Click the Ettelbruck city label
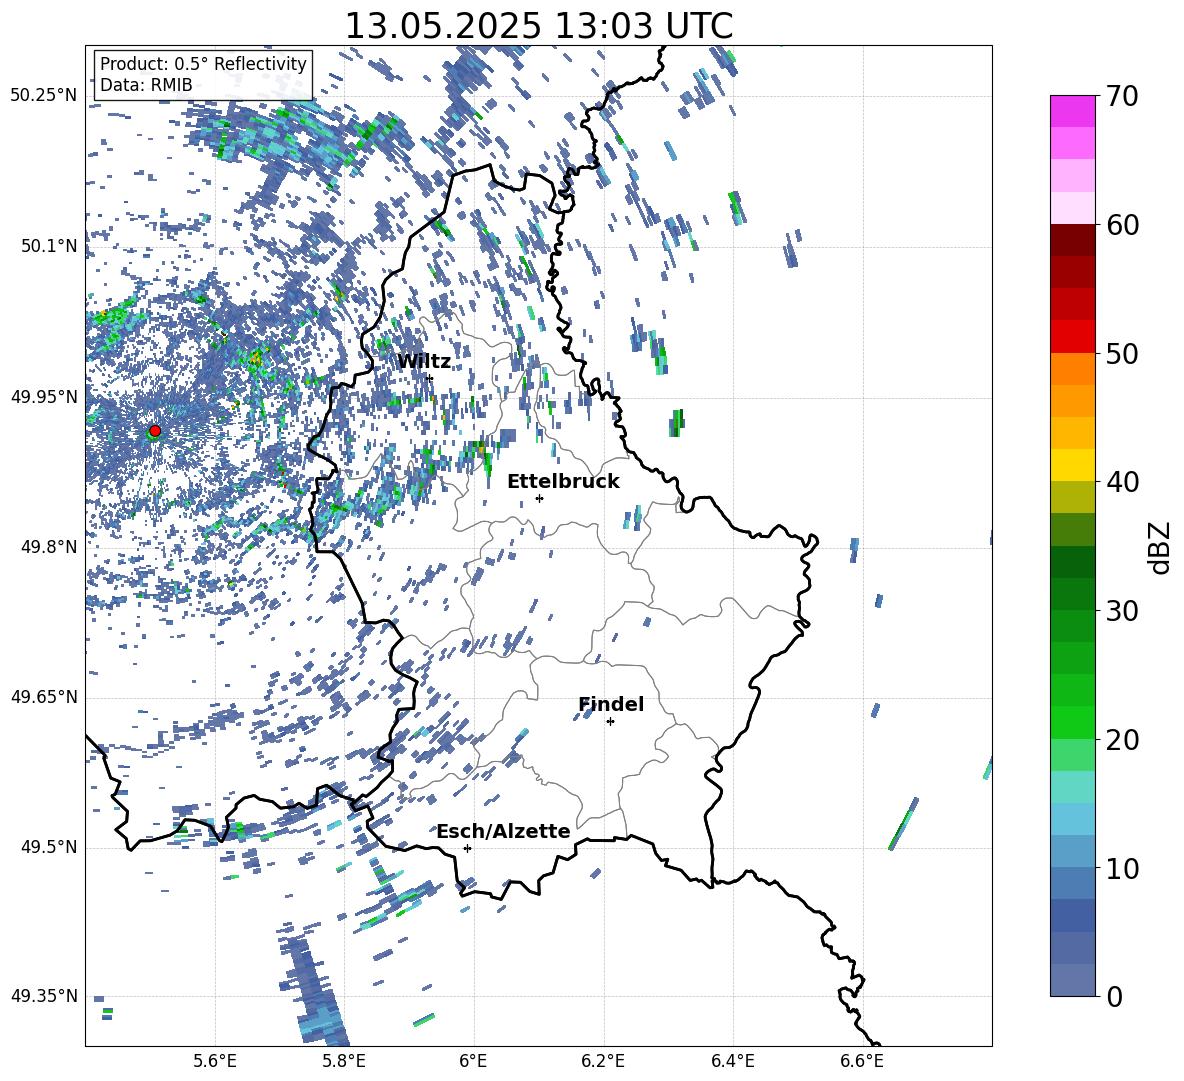The image size is (1184, 1081). coord(563,482)
